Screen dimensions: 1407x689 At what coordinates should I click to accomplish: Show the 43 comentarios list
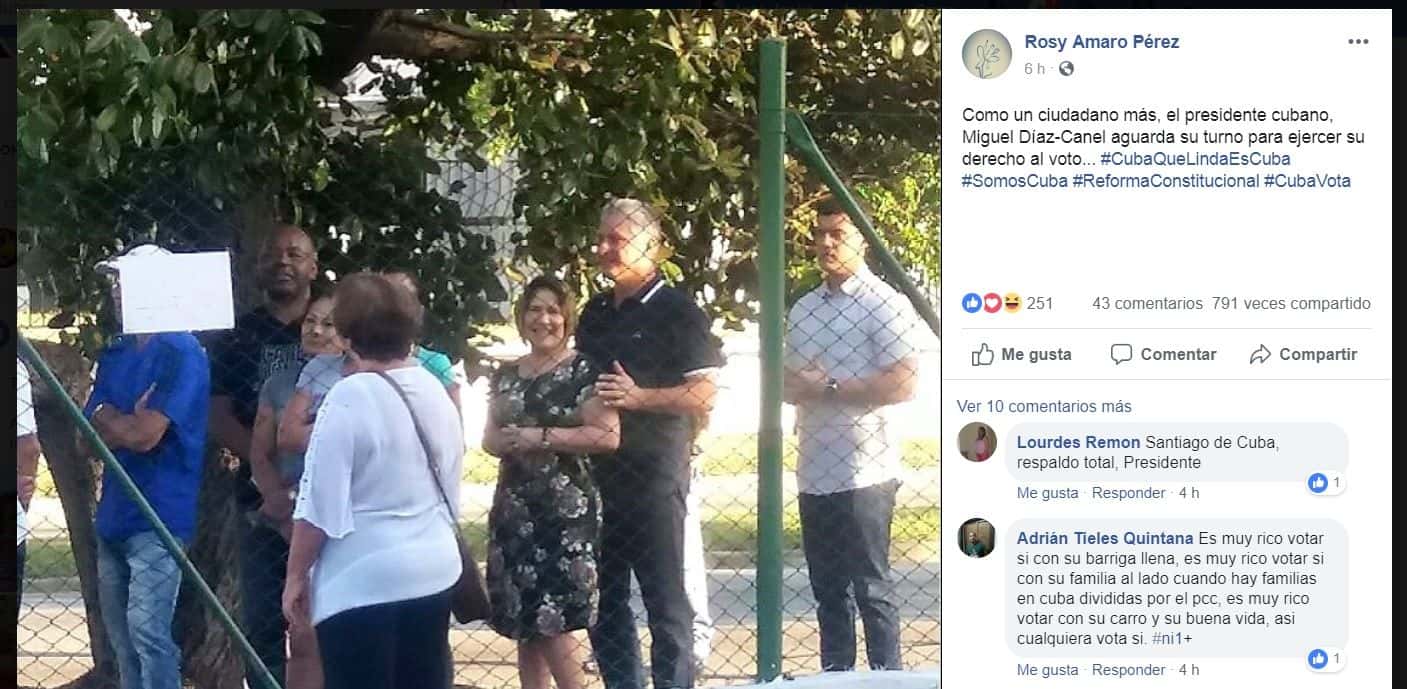1147,303
